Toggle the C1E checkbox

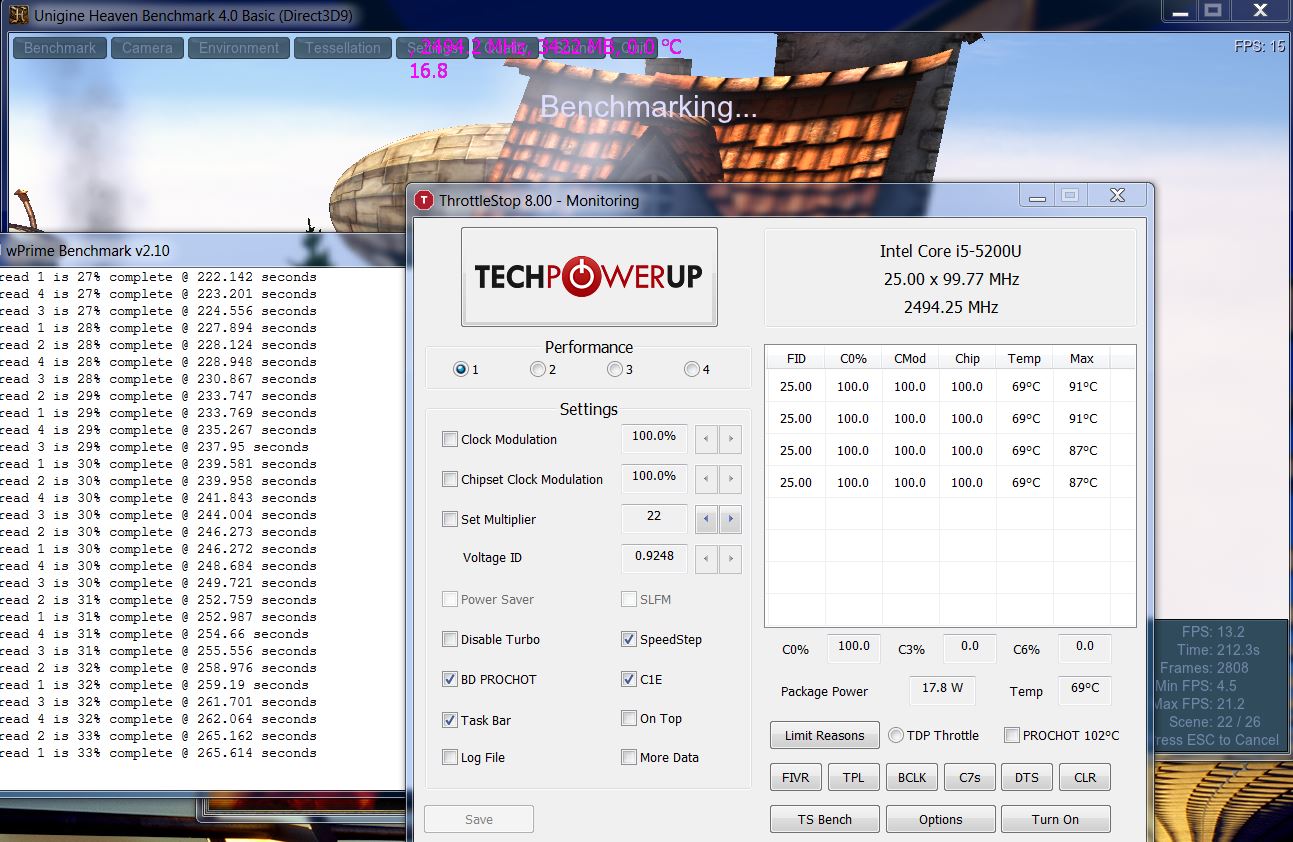click(629, 679)
